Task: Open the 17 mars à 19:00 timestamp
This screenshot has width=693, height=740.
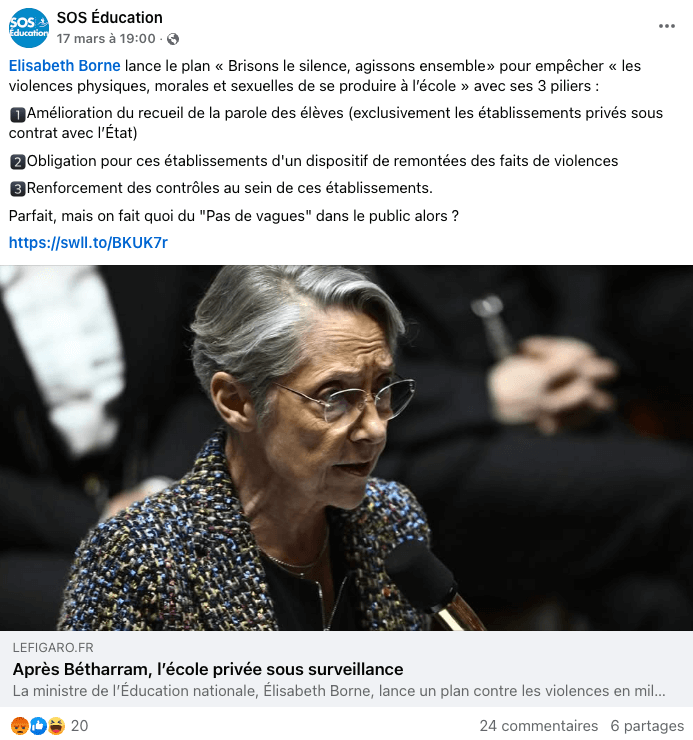Action: tap(106, 39)
